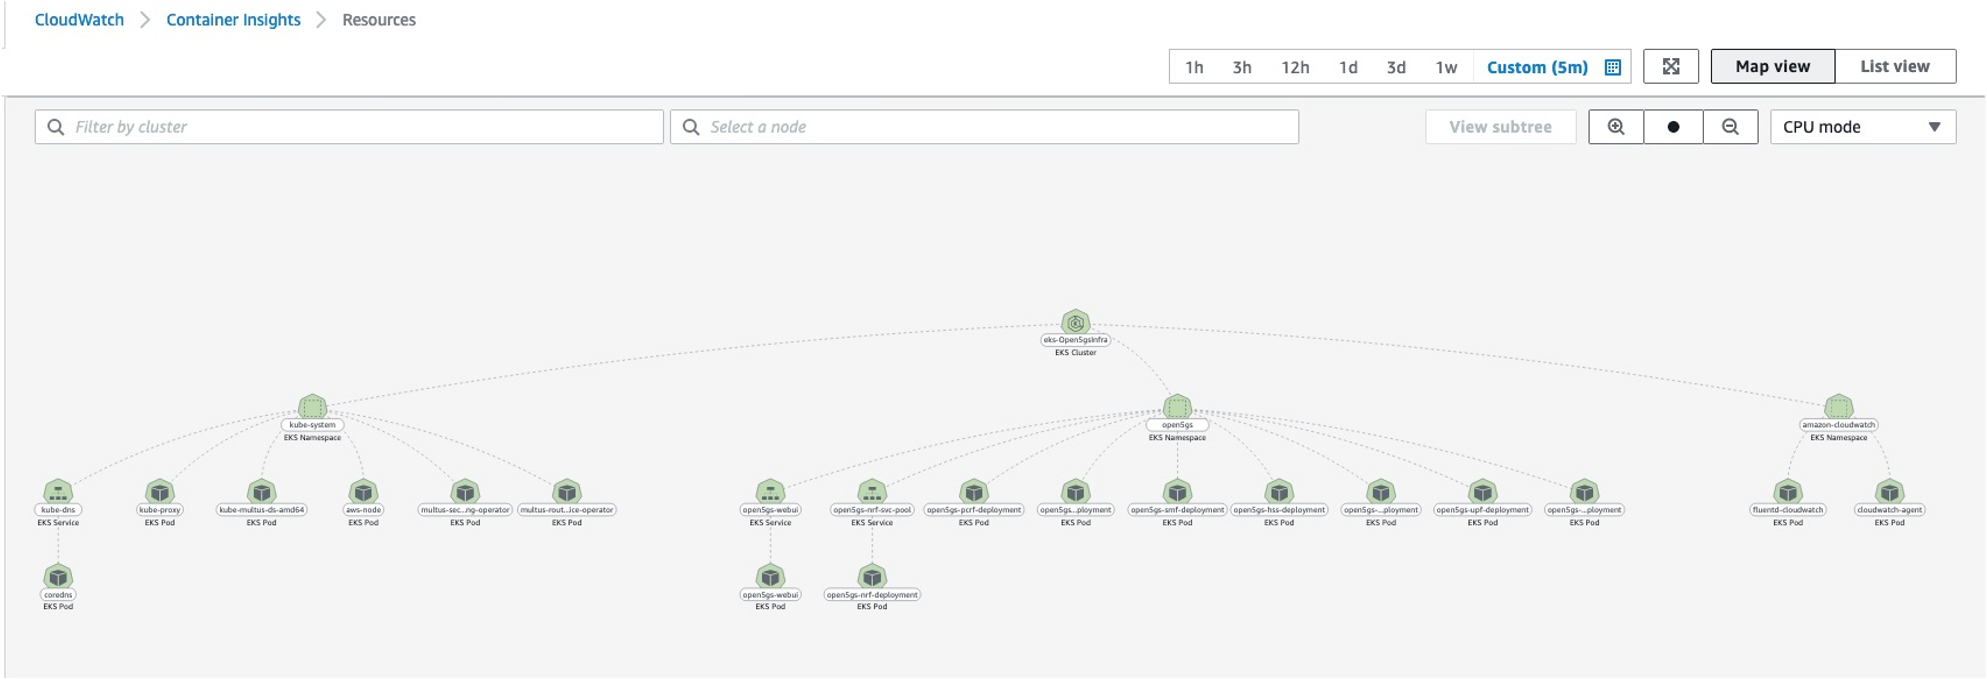Select the 1h time range

[1194, 67]
